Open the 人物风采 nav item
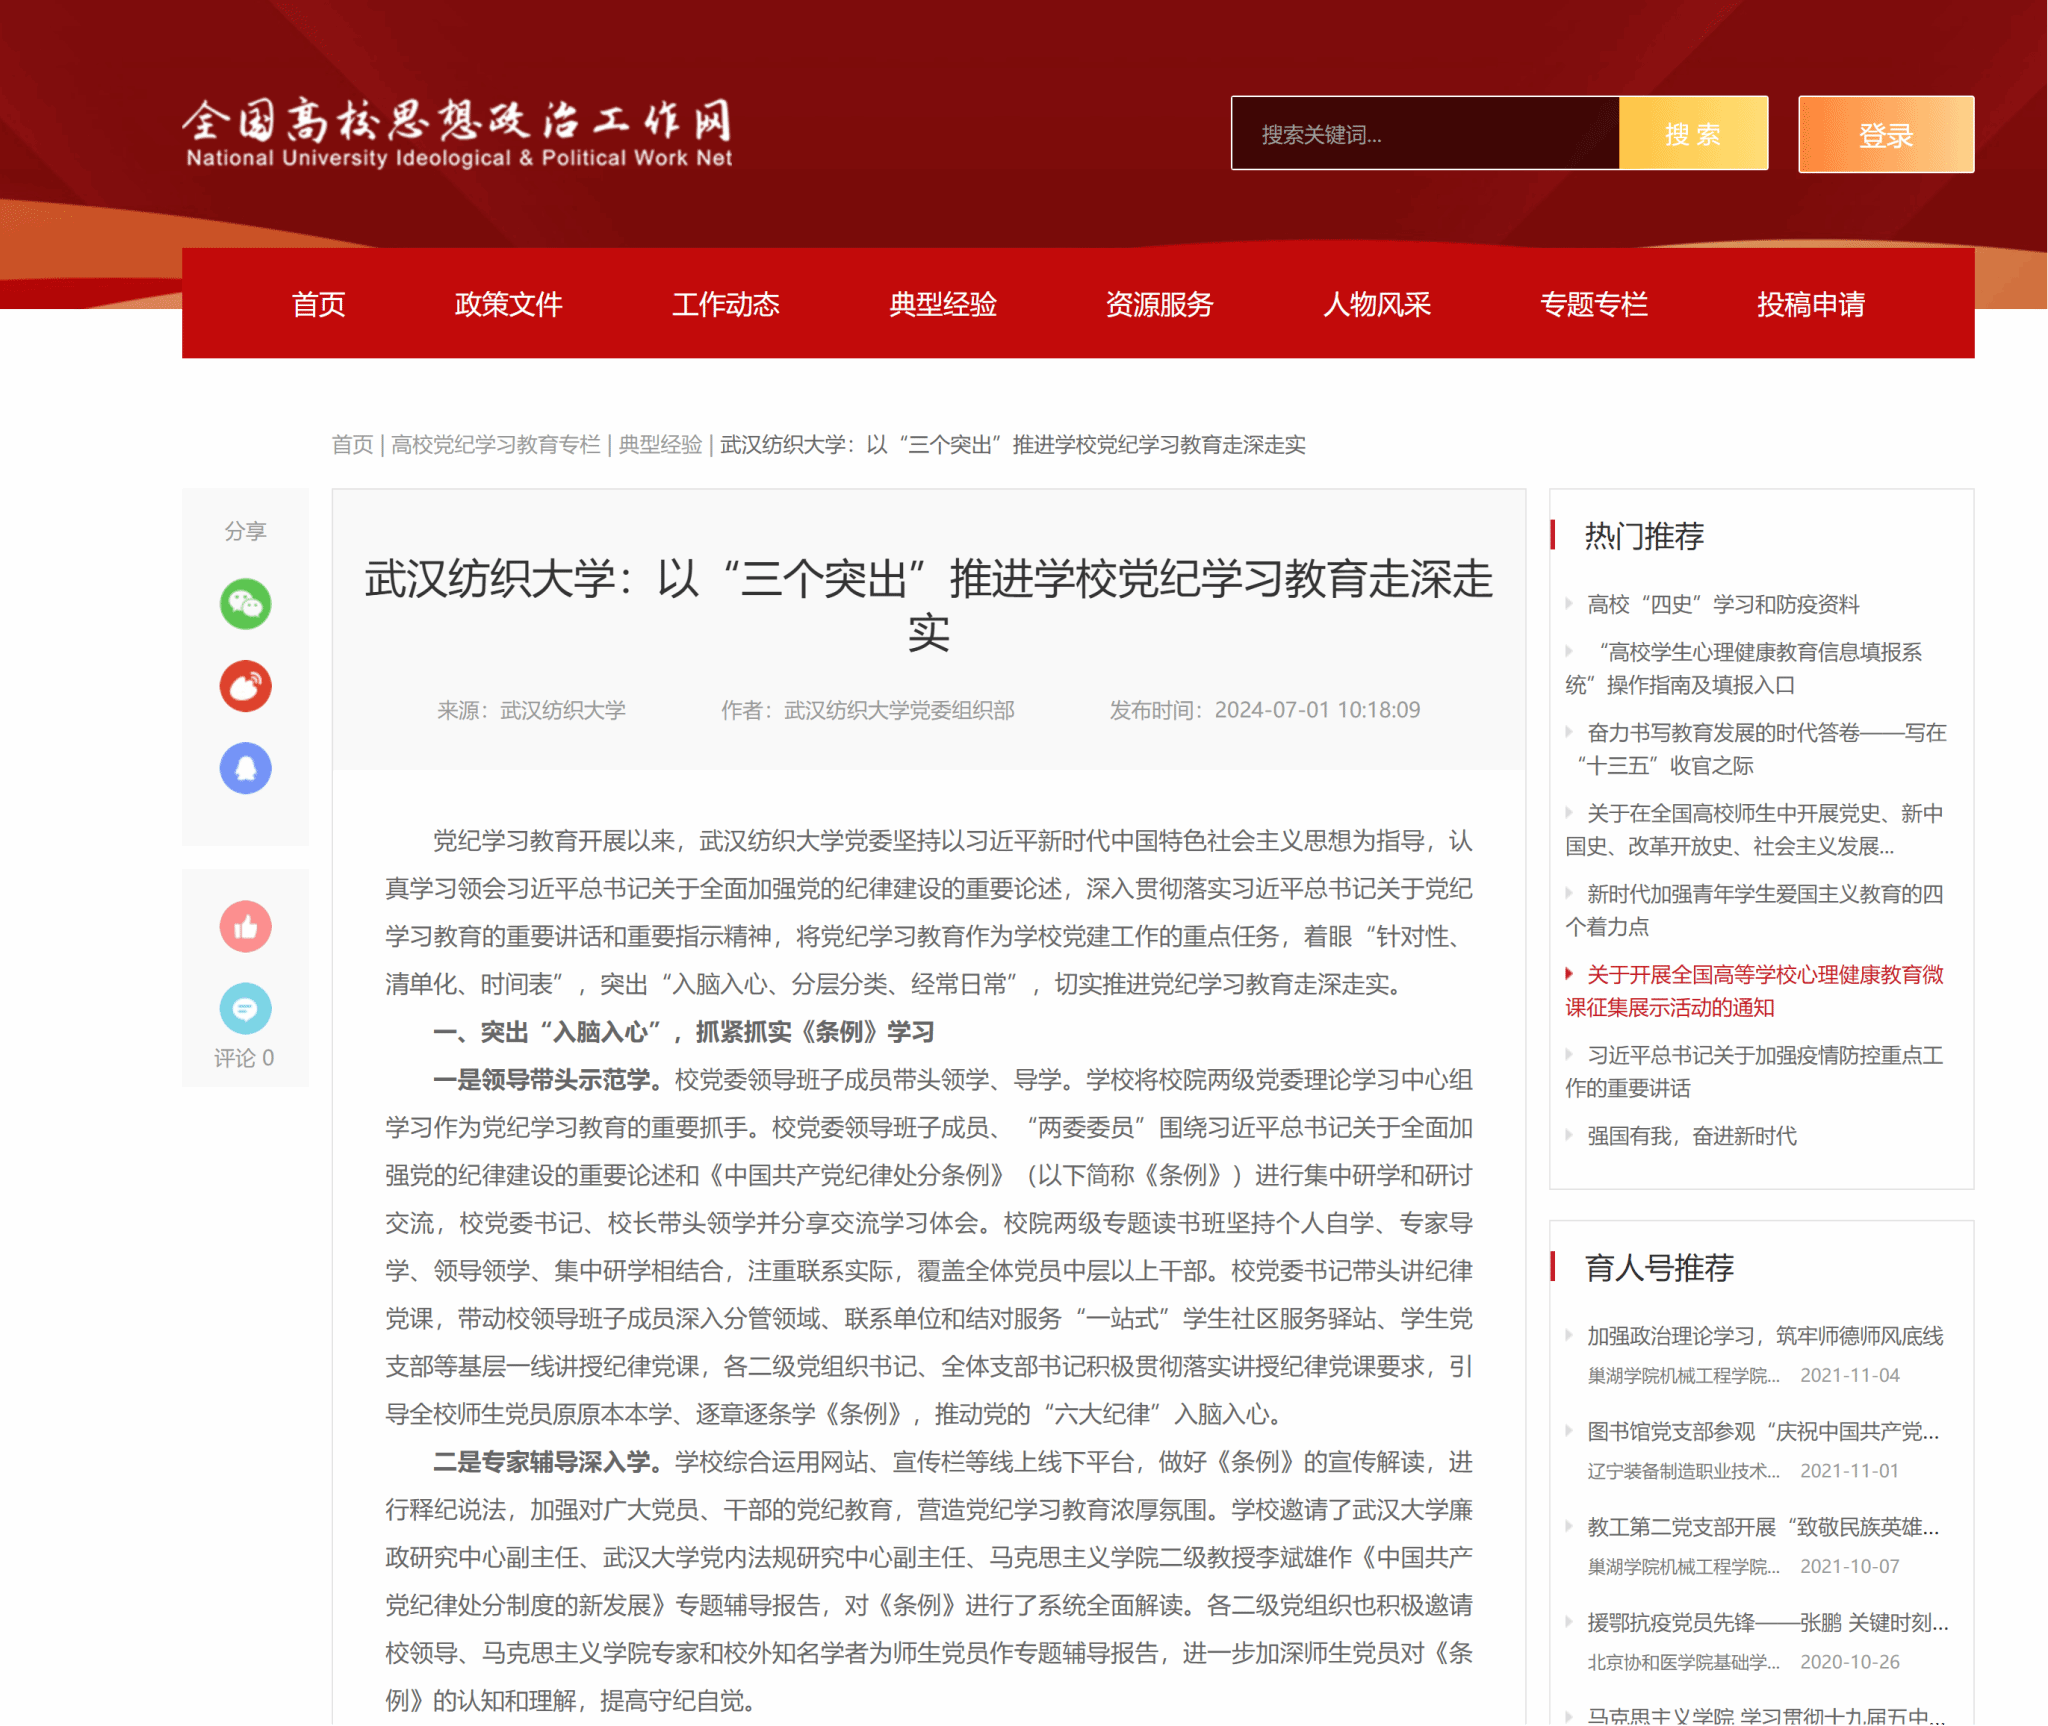Image resolution: width=2048 pixels, height=1726 pixels. tap(1376, 304)
